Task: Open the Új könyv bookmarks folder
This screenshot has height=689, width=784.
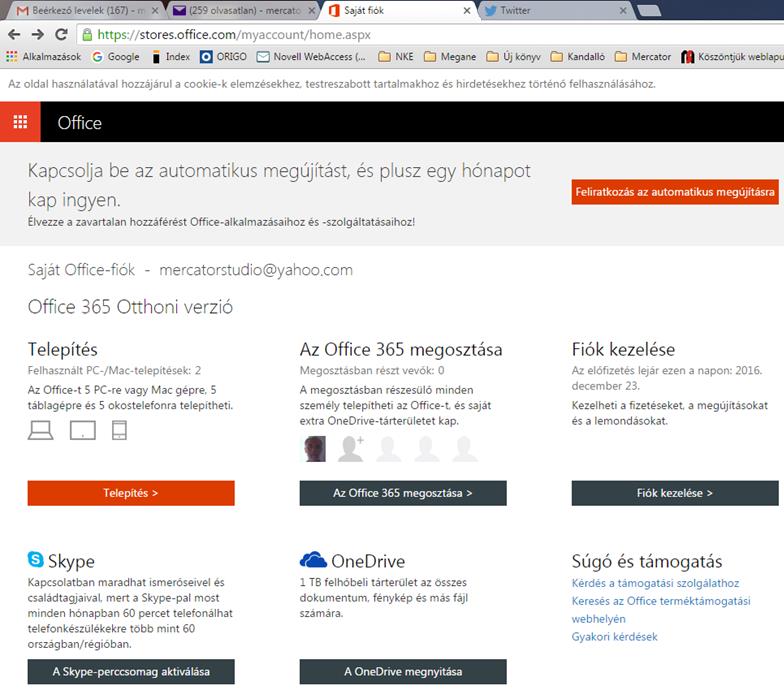Action: pyautogui.click(x=514, y=56)
